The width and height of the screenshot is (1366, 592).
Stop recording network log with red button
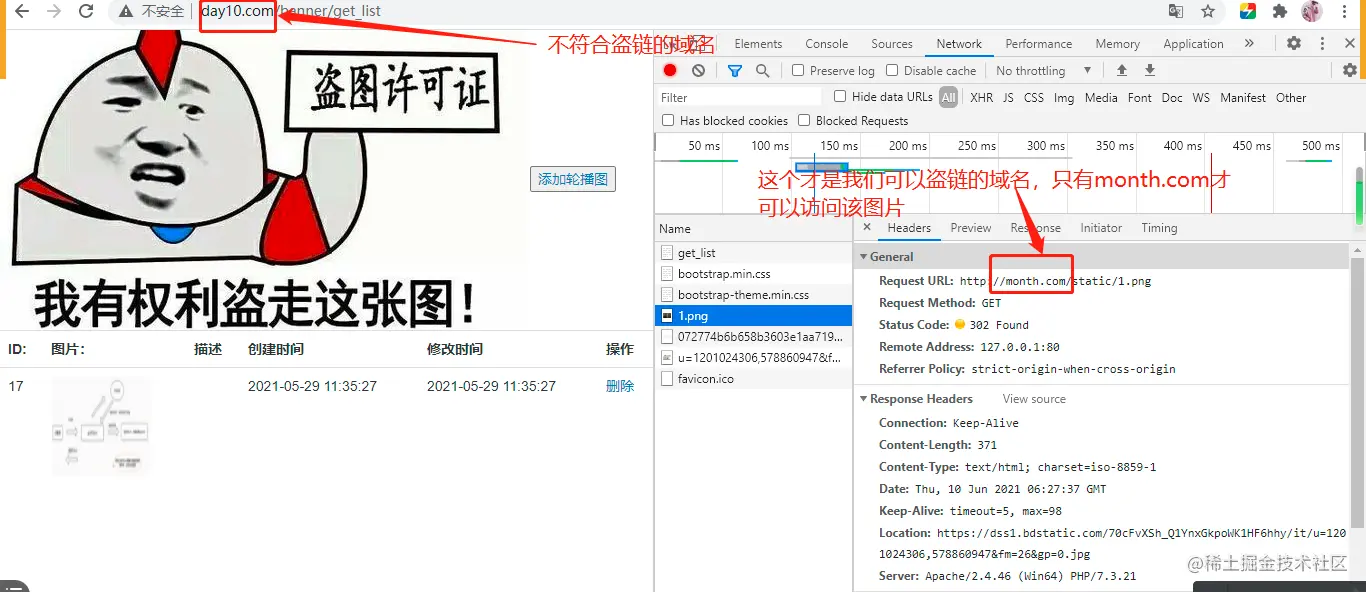pos(670,71)
